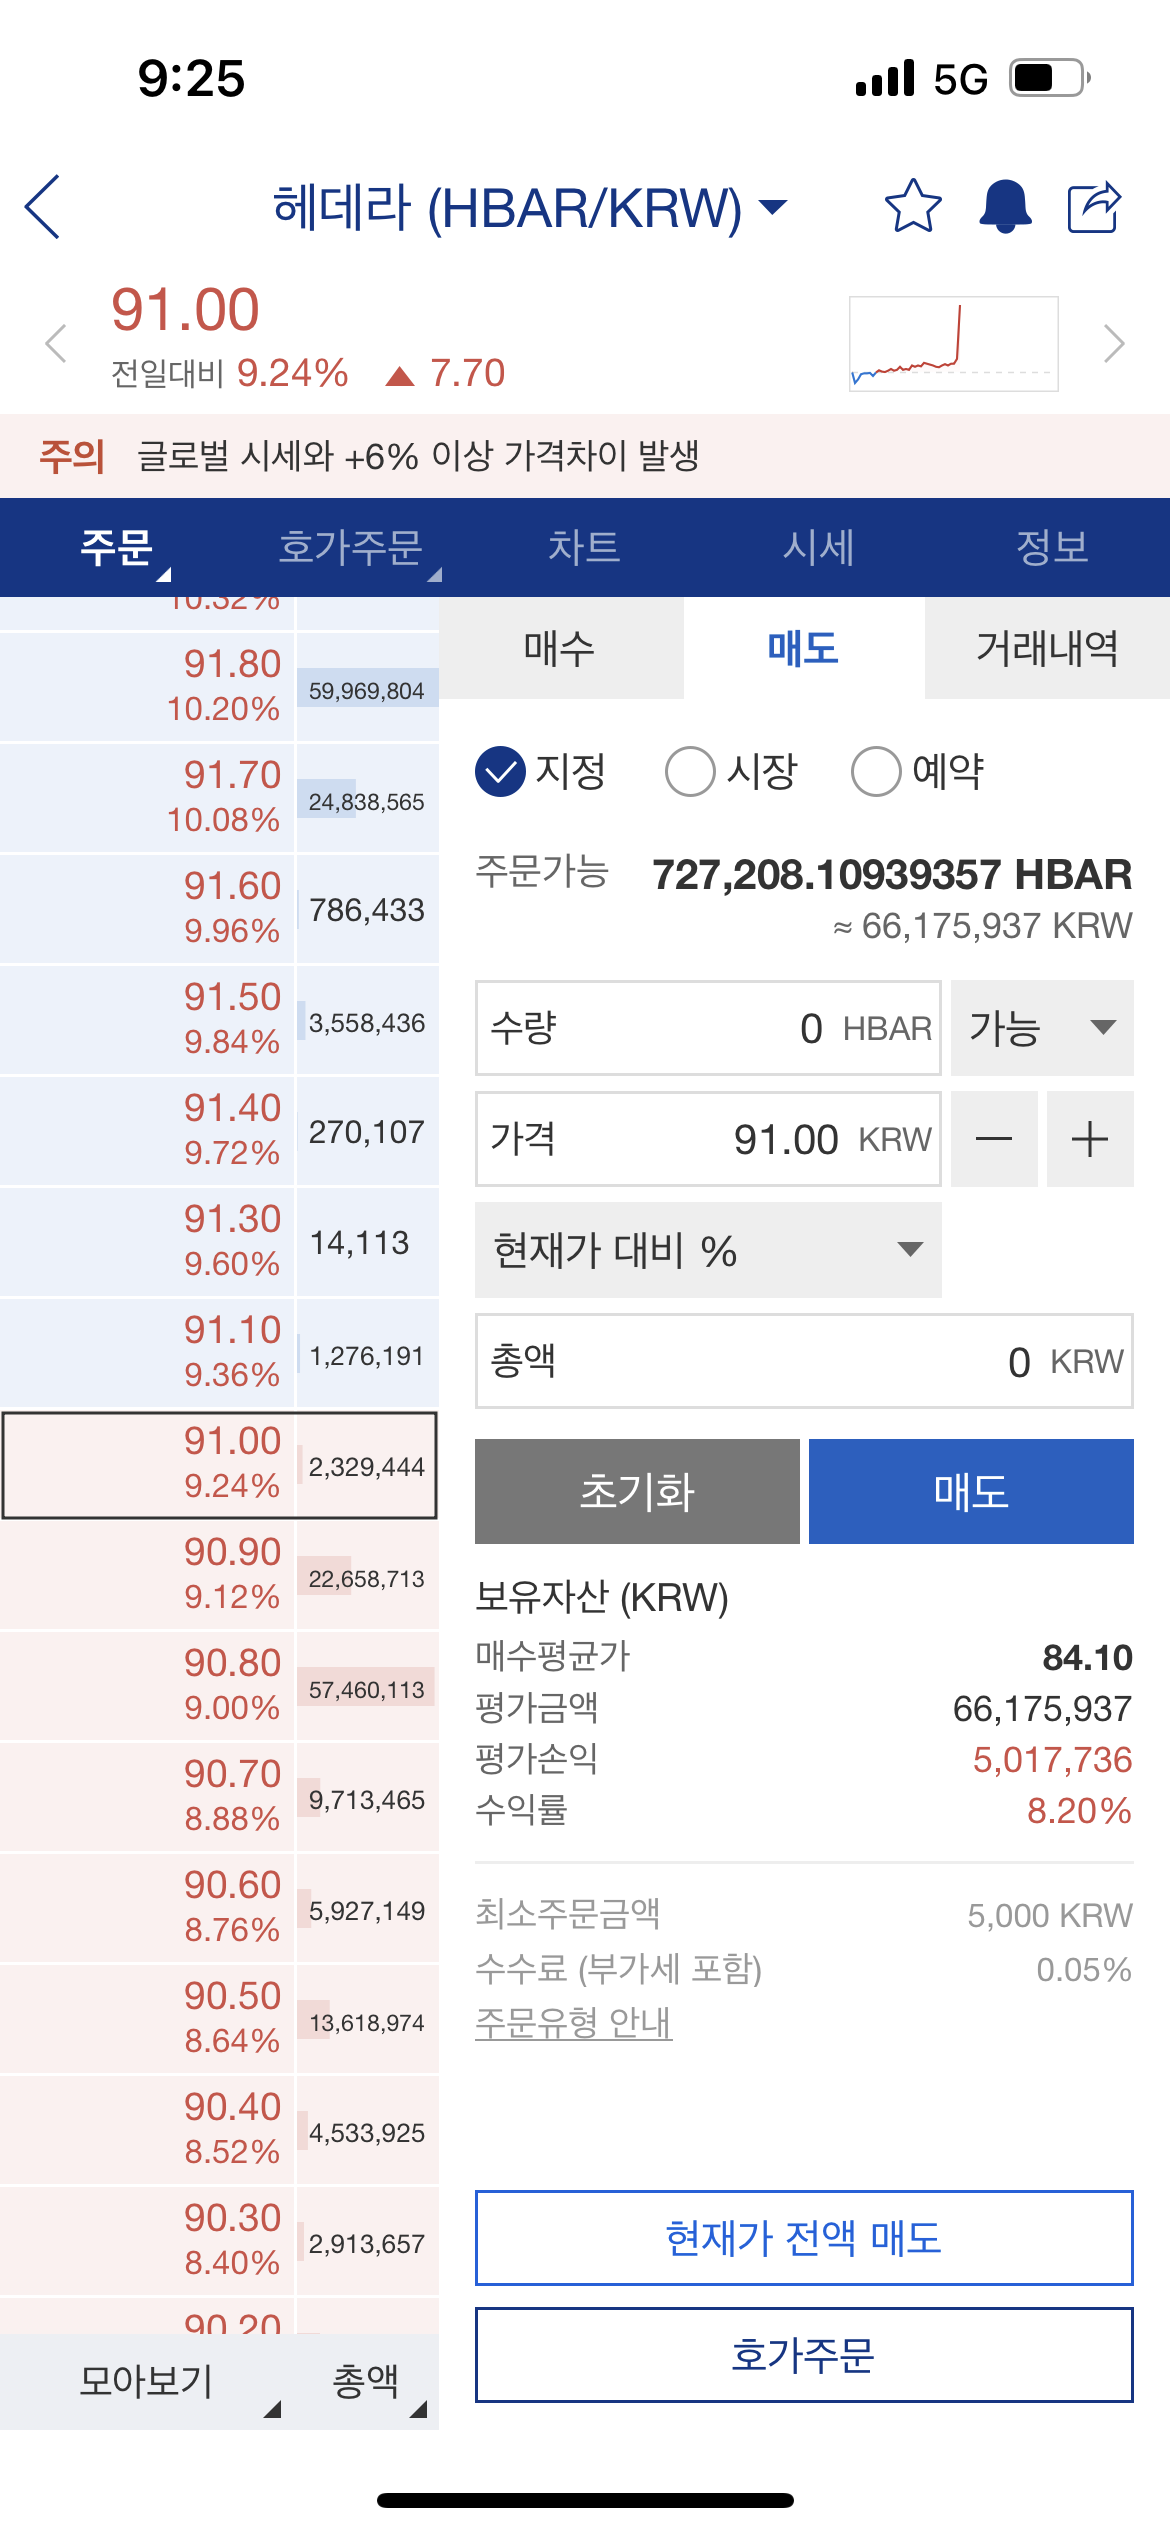
Task: Select the 90.30 bid price row
Action: [219, 2241]
